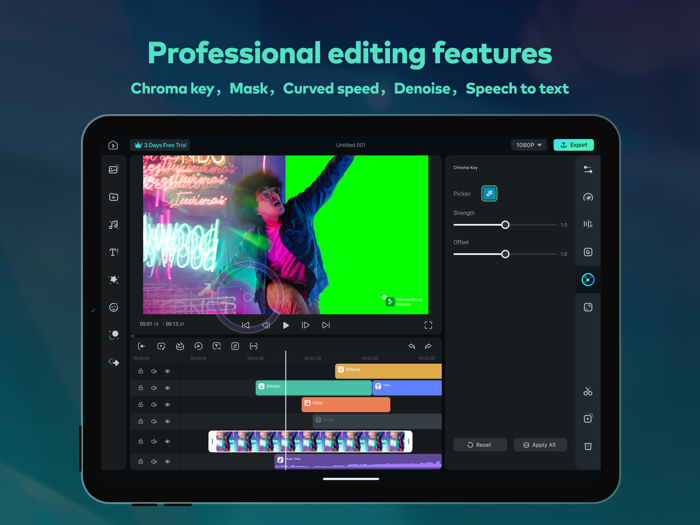Split the clip with the scissors icon

(588, 392)
